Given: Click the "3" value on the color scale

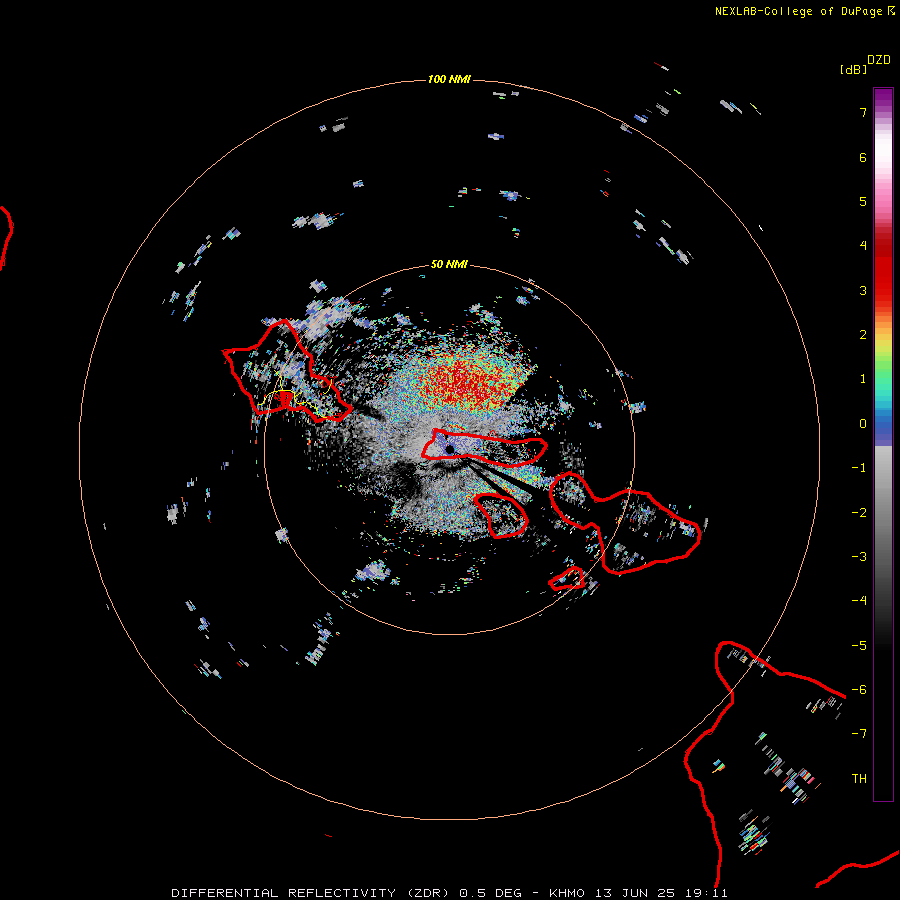Looking at the screenshot, I should pyautogui.click(x=863, y=290).
